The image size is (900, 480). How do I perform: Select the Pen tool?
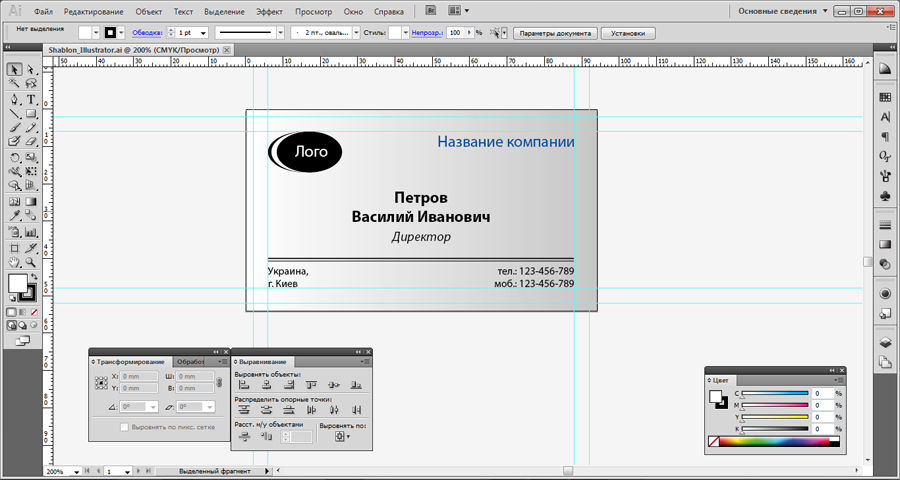[14, 99]
